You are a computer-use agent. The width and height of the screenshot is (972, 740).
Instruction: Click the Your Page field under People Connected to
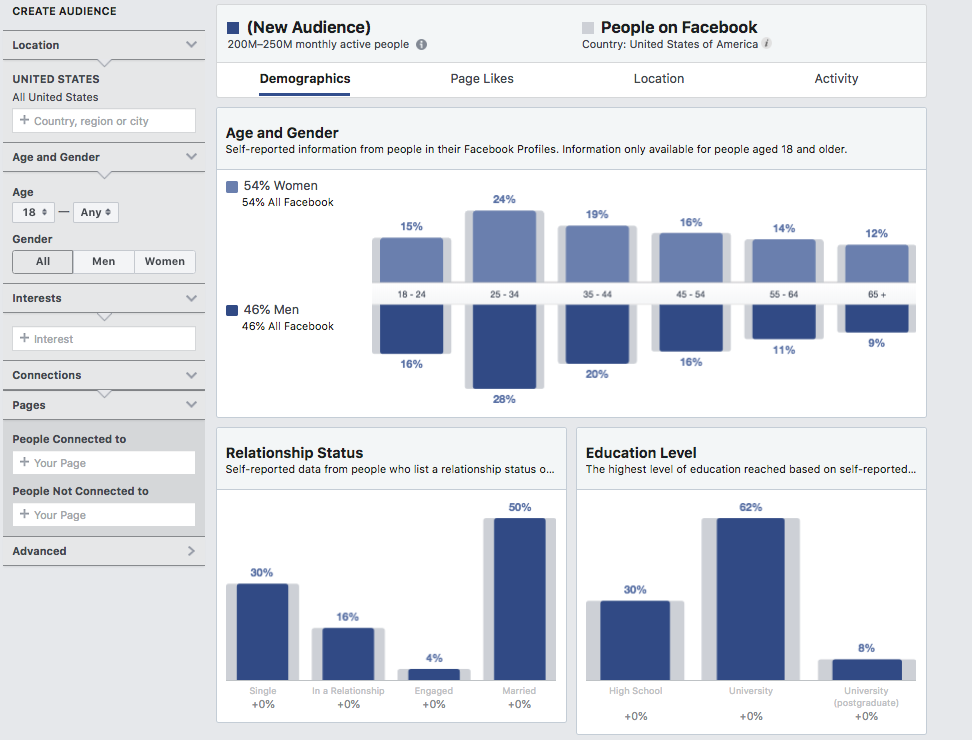103,463
